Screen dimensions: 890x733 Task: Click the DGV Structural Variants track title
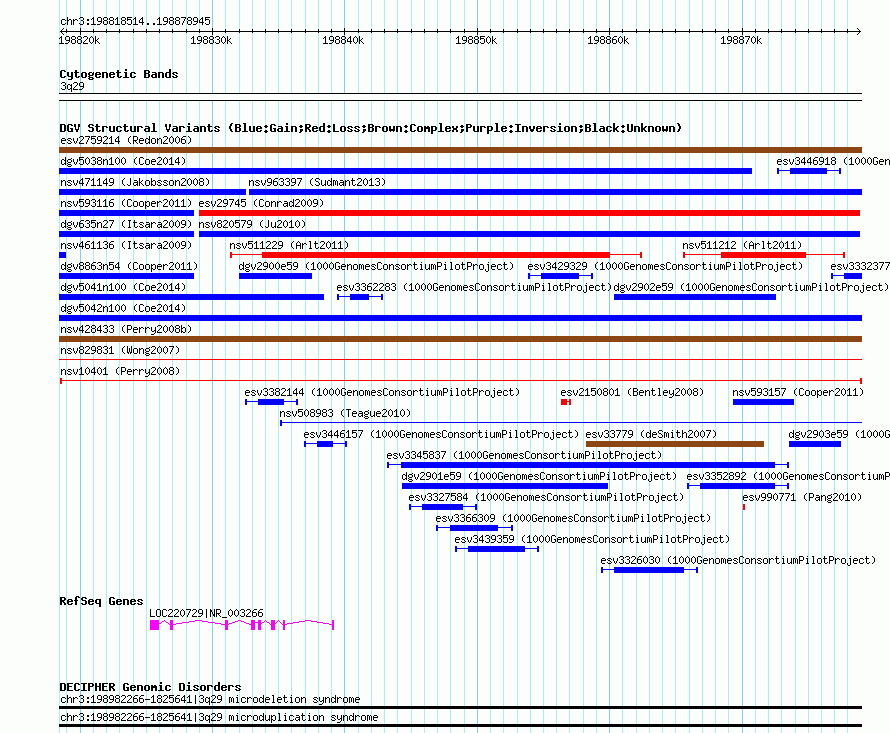(x=371, y=128)
